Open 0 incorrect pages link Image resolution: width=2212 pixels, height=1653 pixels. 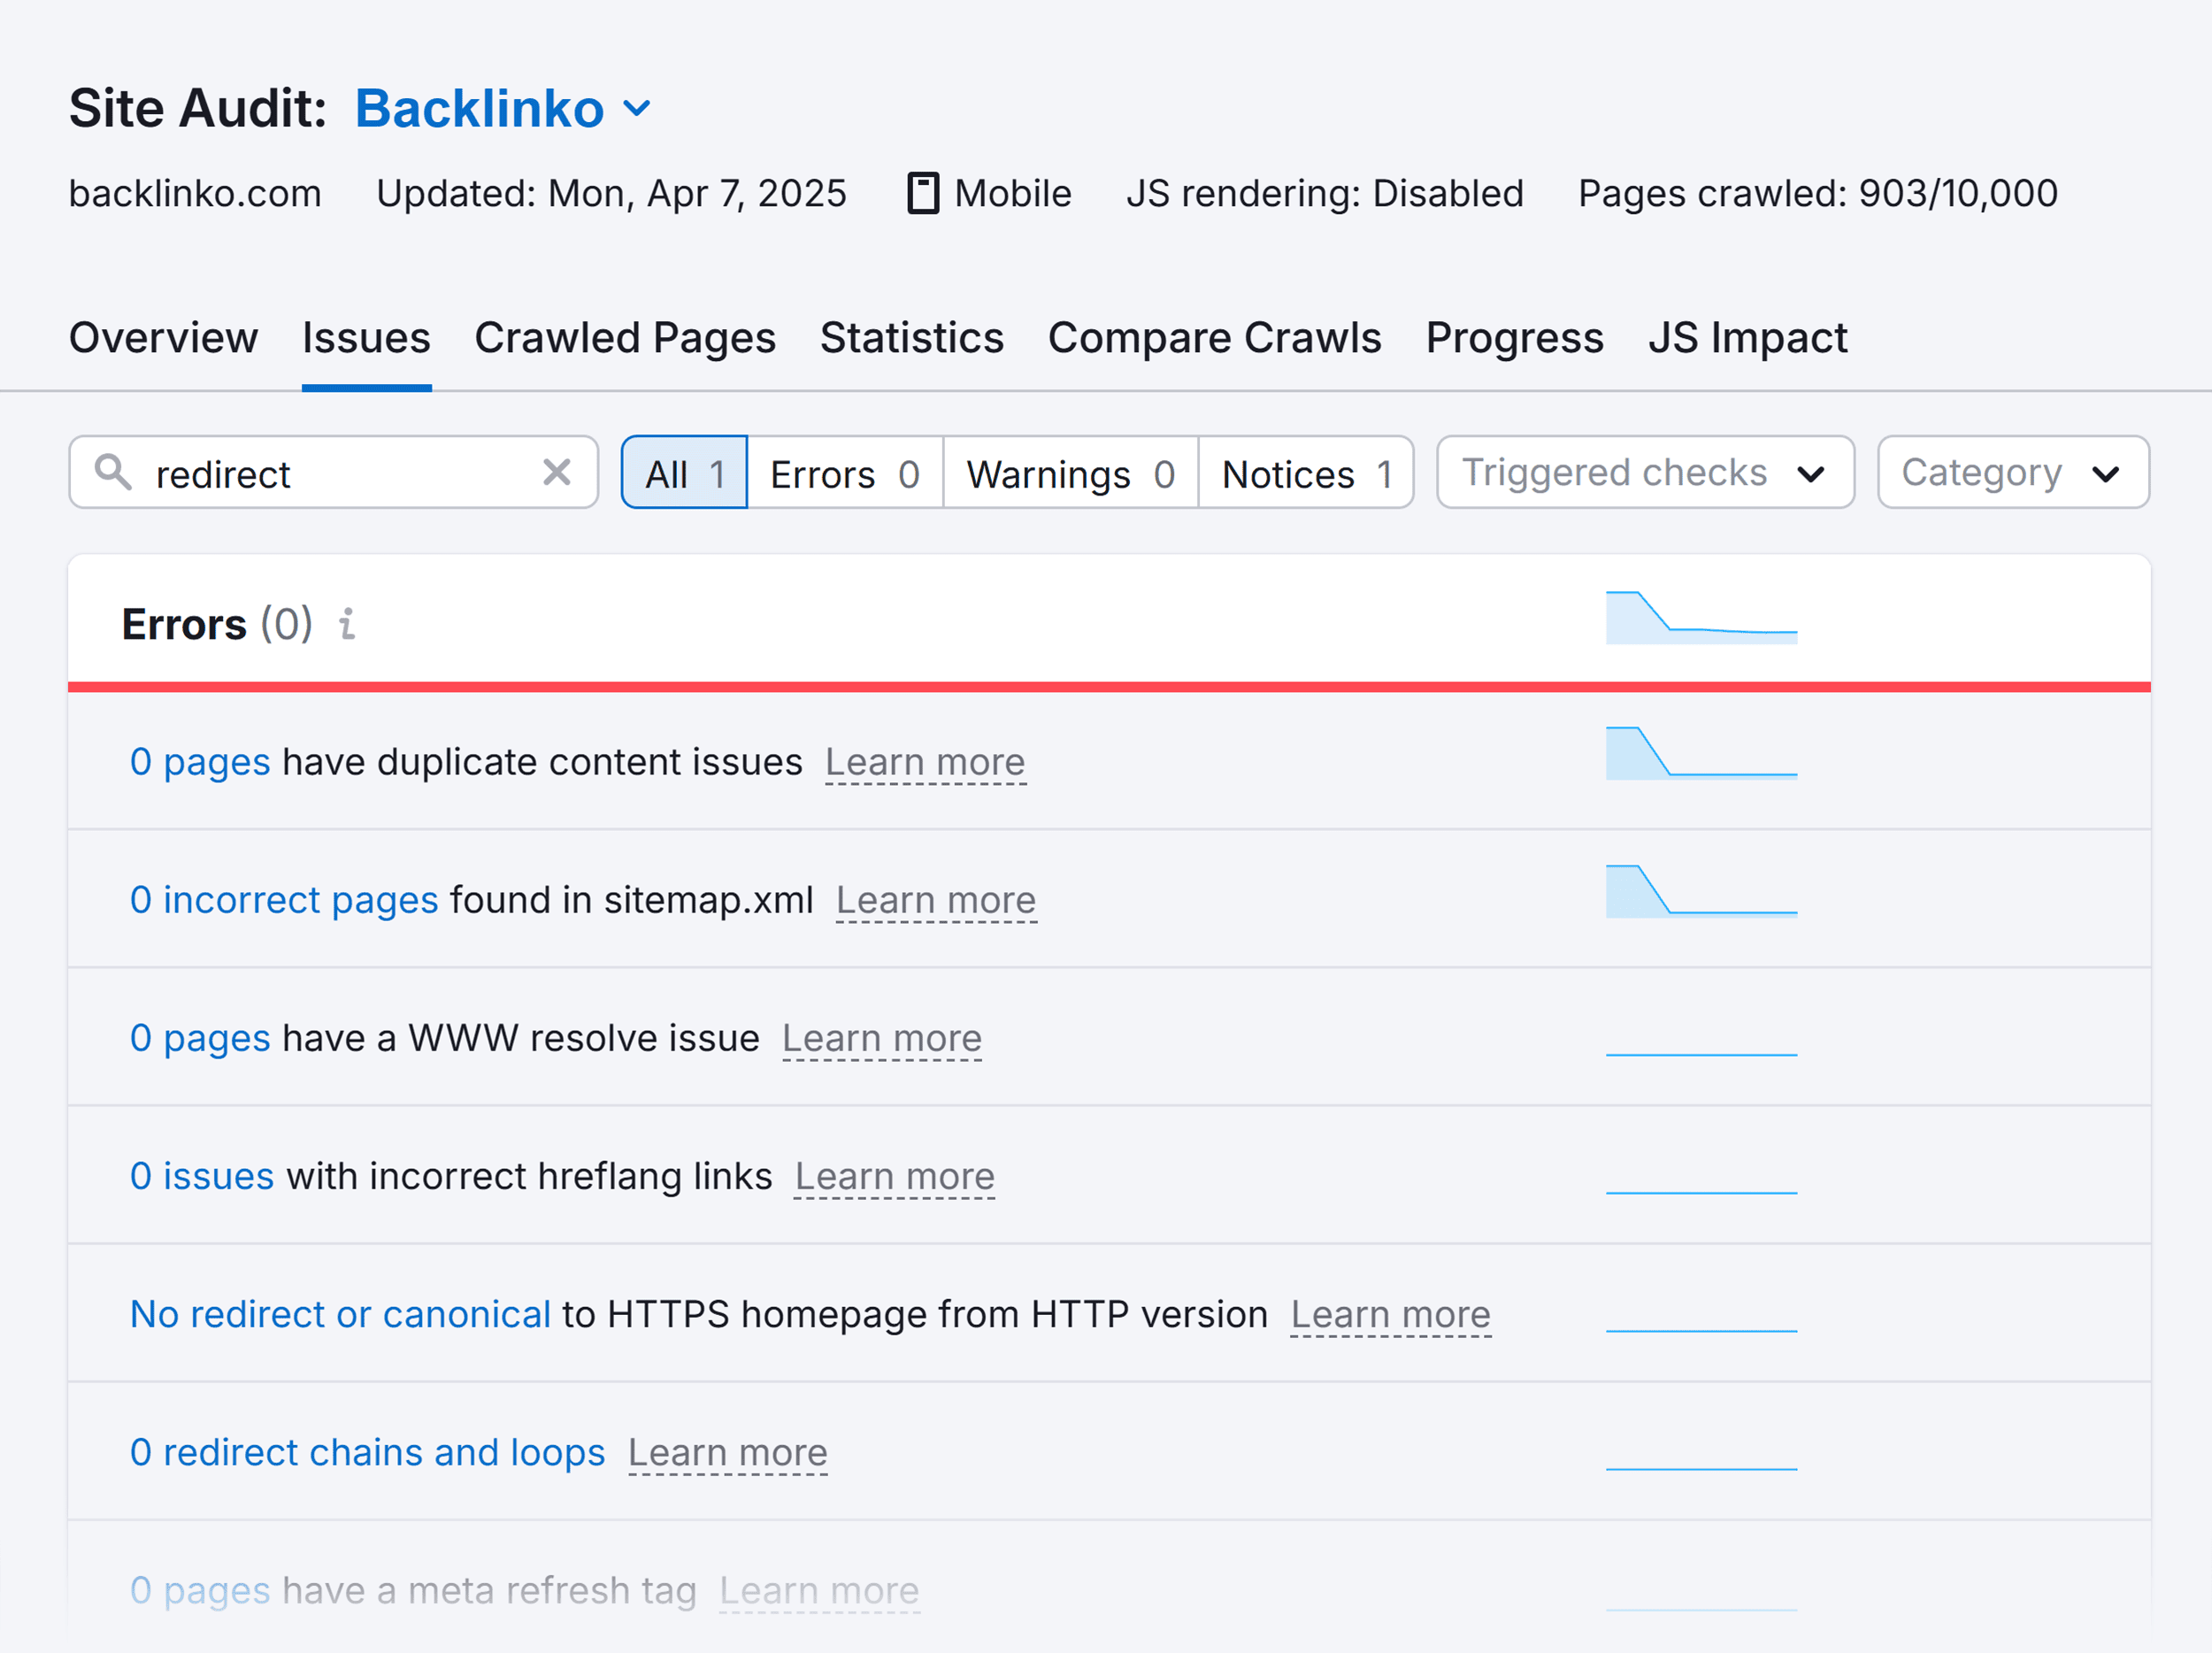[x=284, y=900]
